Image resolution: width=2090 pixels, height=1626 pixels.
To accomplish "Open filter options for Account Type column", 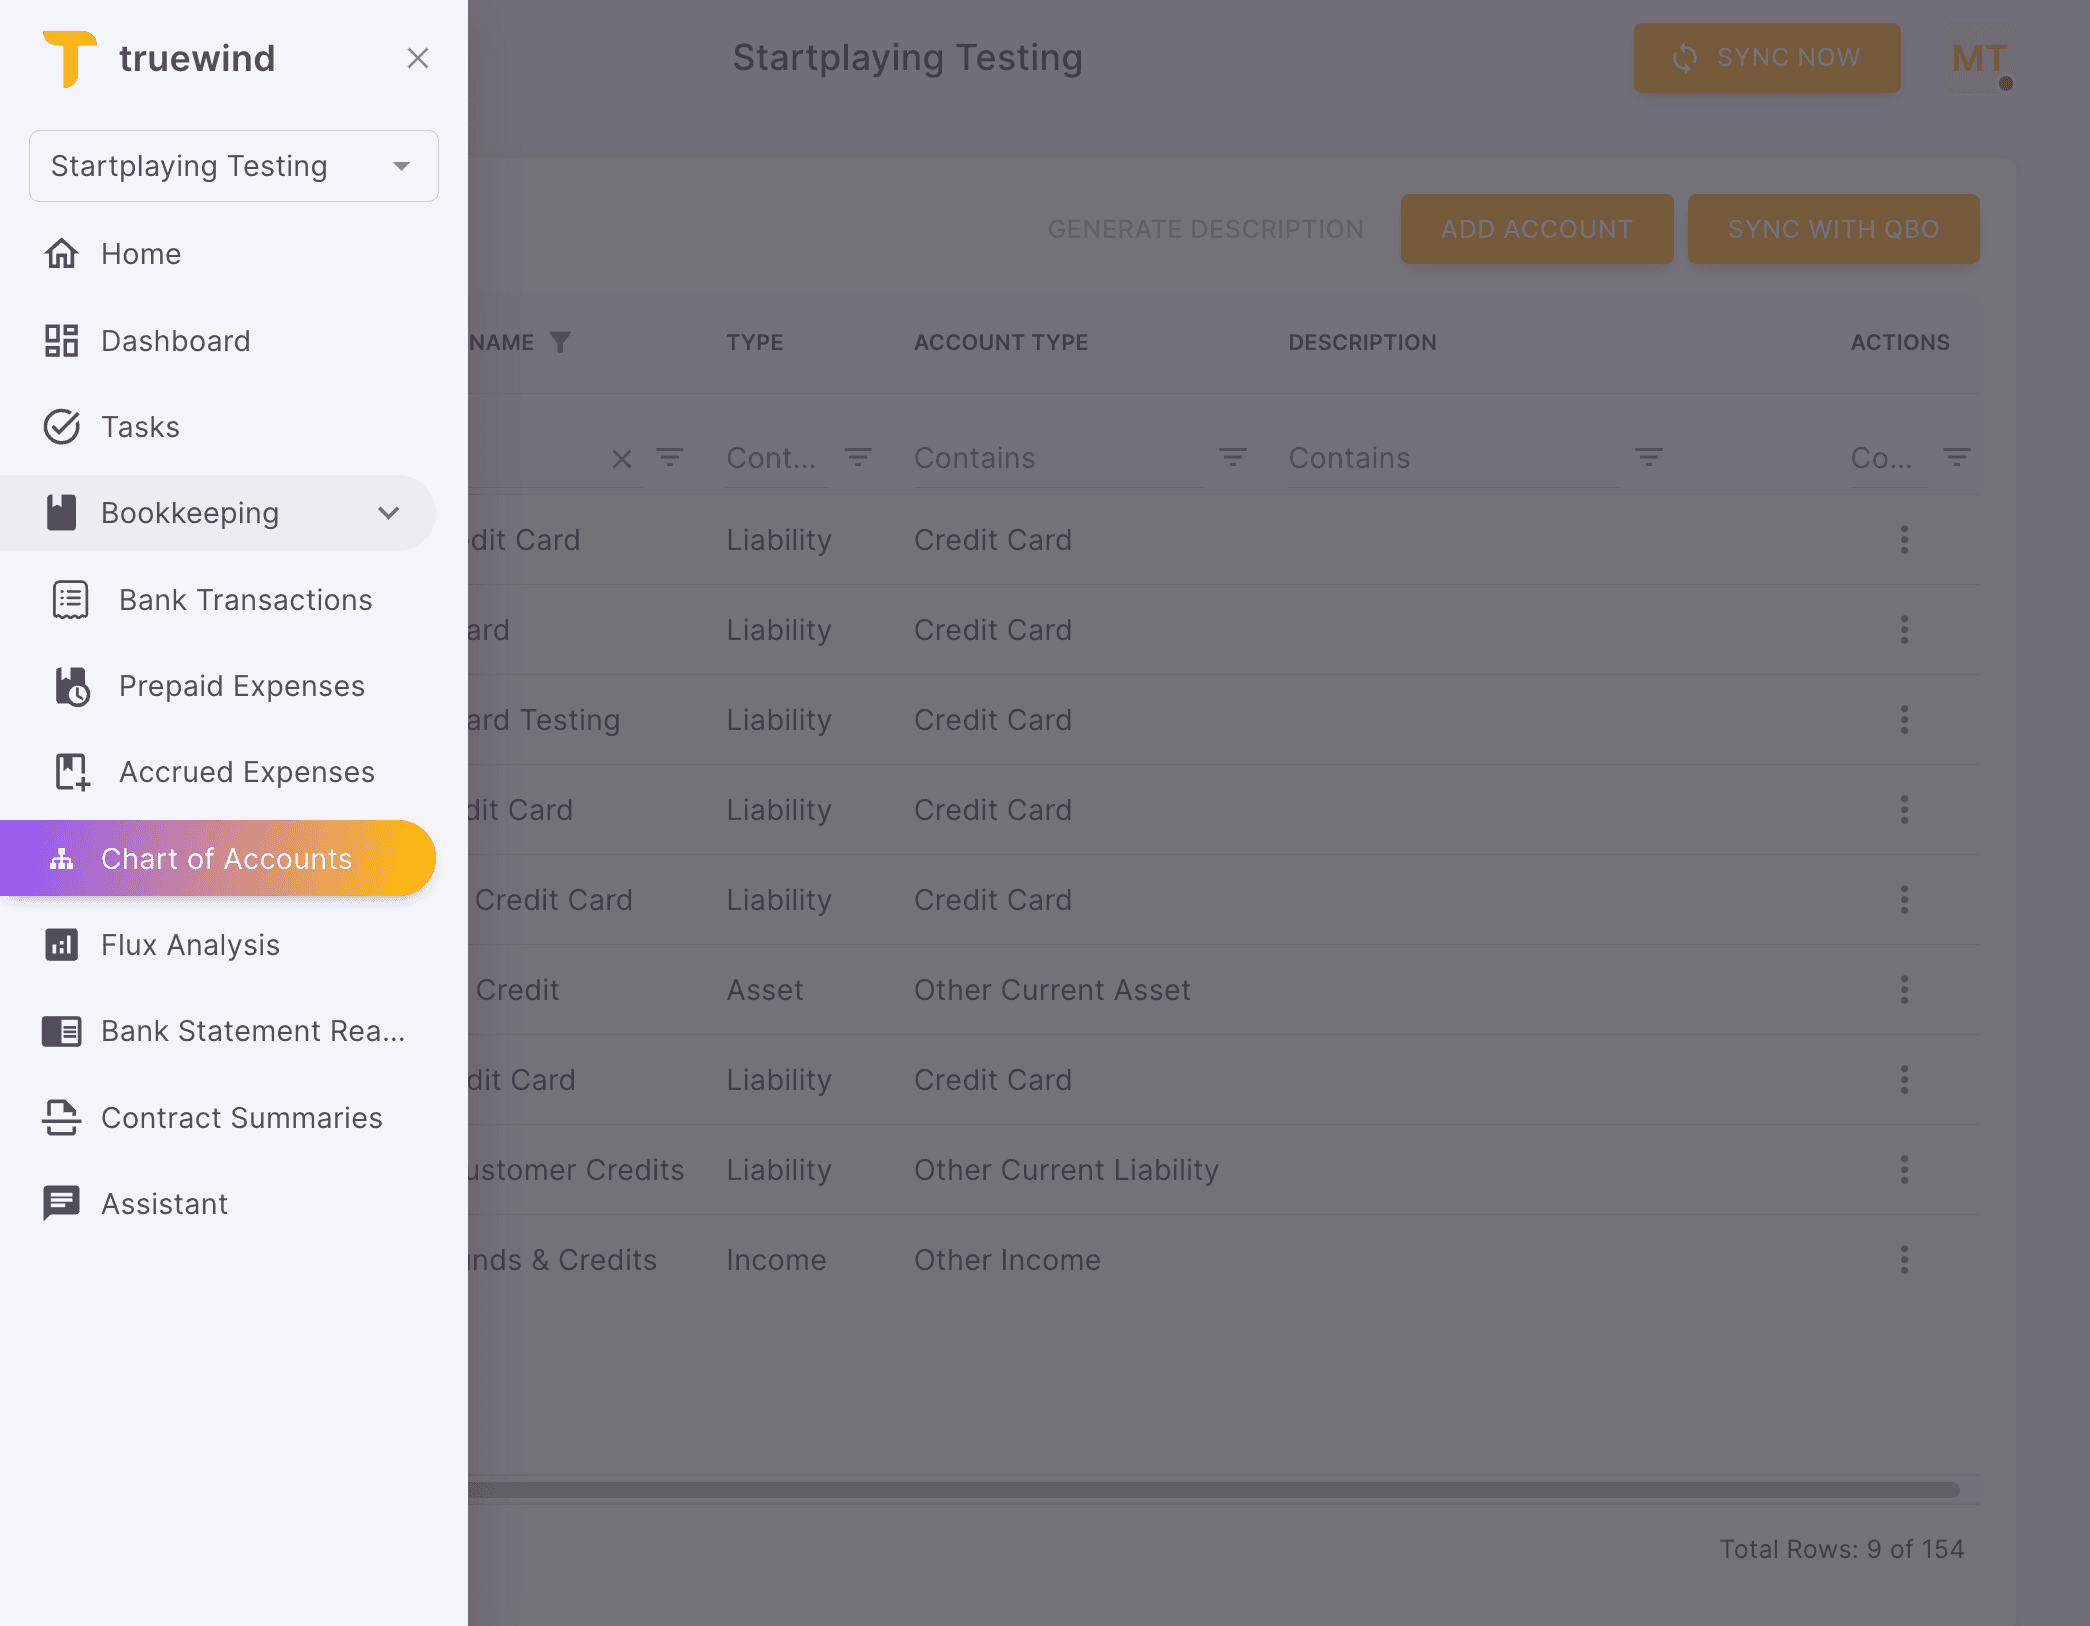I will pyautogui.click(x=1232, y=458).
